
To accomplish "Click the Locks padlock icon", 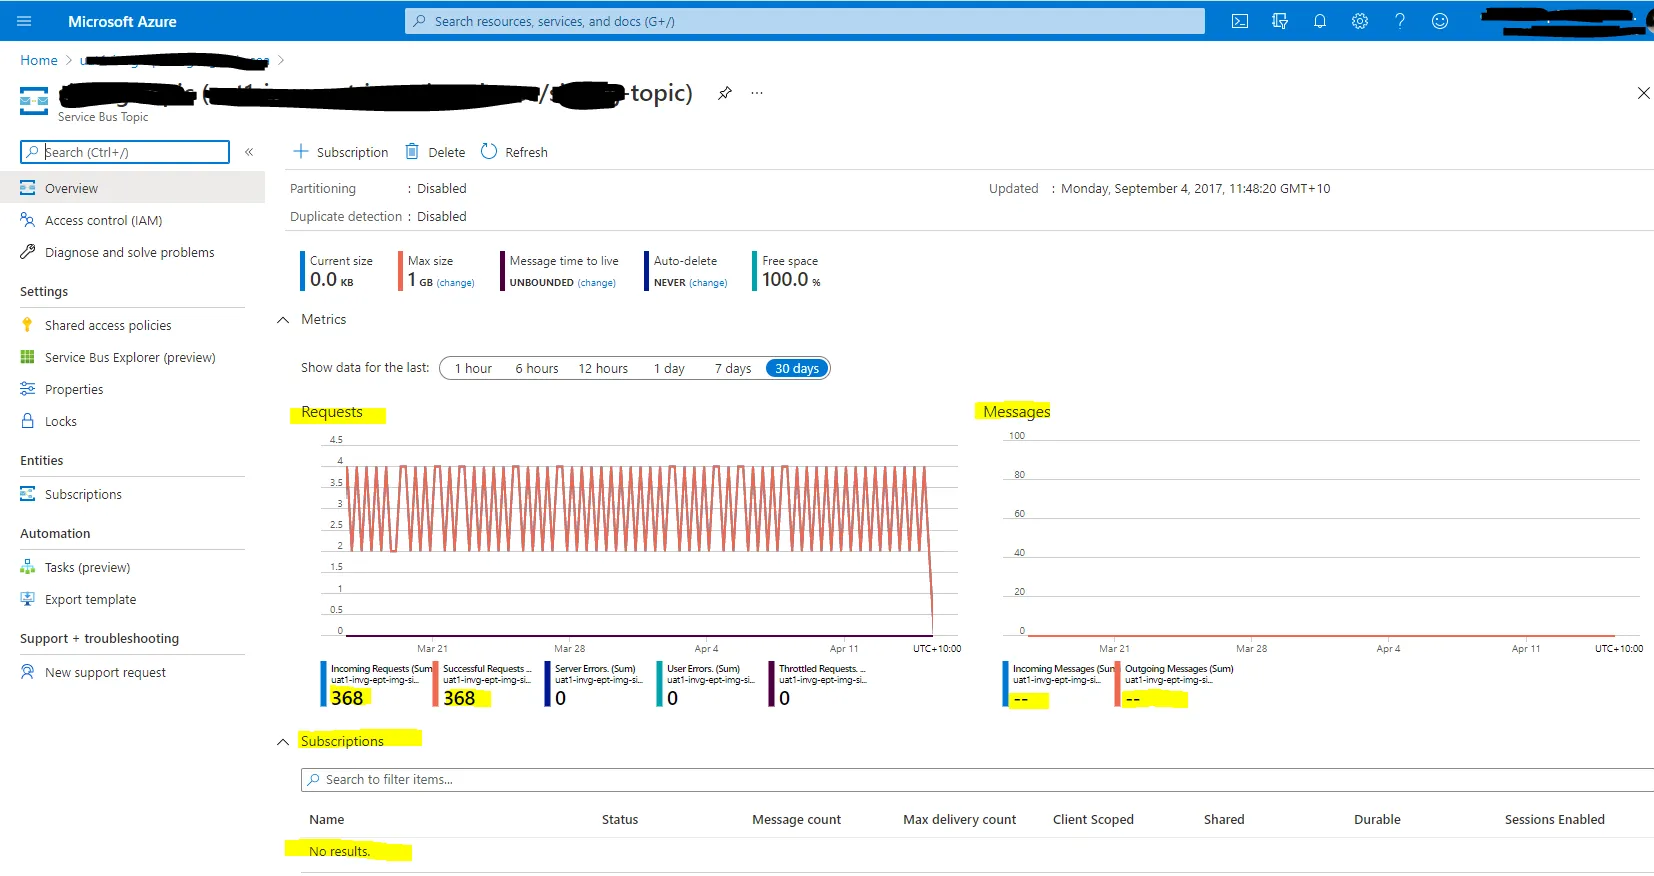I will (x=28, y=421).
